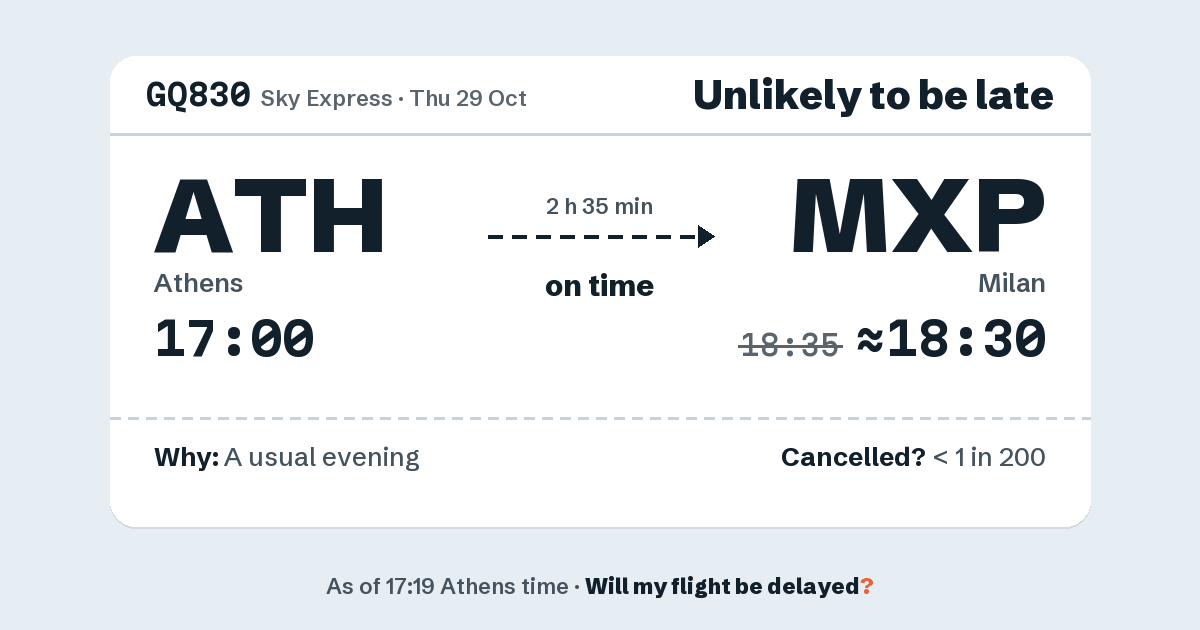Click the struck-through 18:35 scheduled arrival
Viewport: 1200px width, 630px height.
click(x=790, y=345)
